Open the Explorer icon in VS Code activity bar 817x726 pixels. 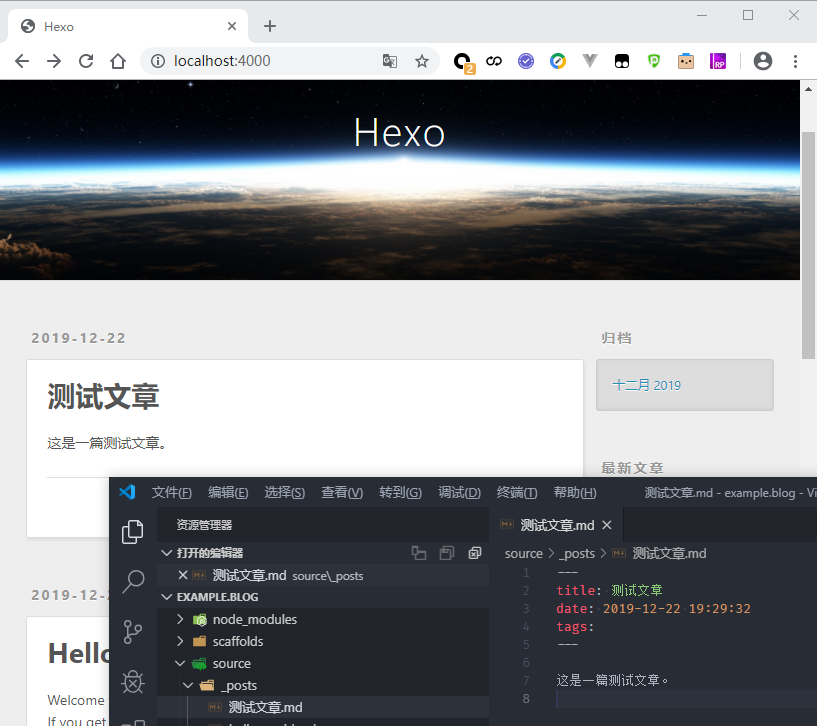(132, 532)
